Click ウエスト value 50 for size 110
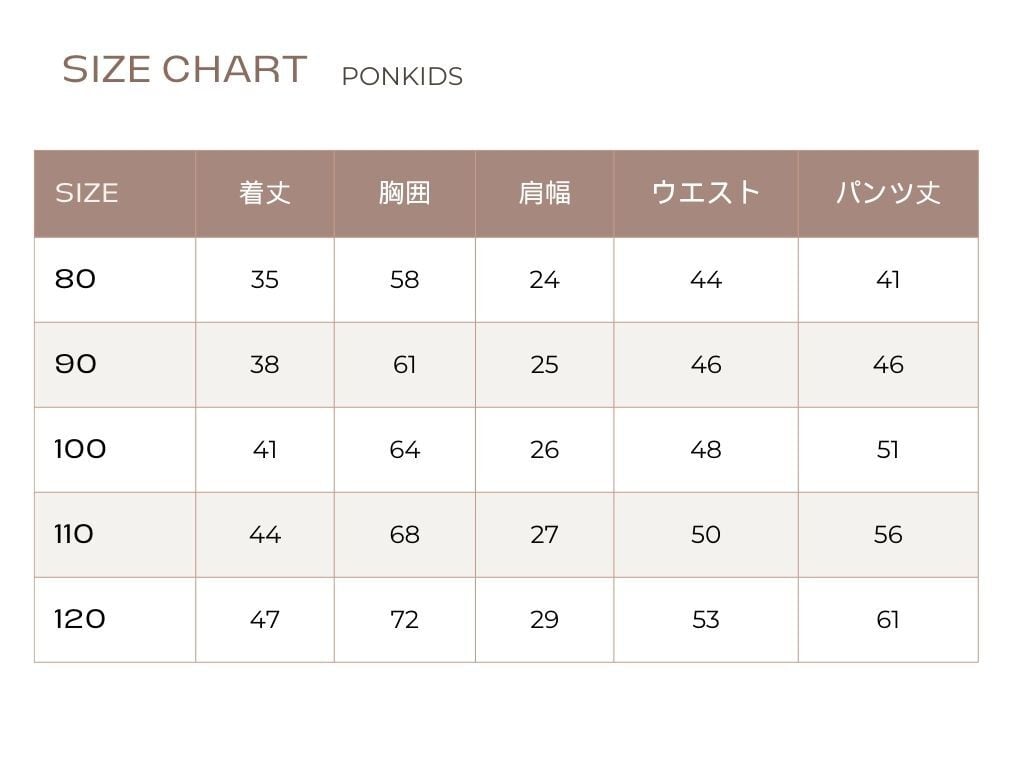The image size is (1024, 768). pos(706,535)
